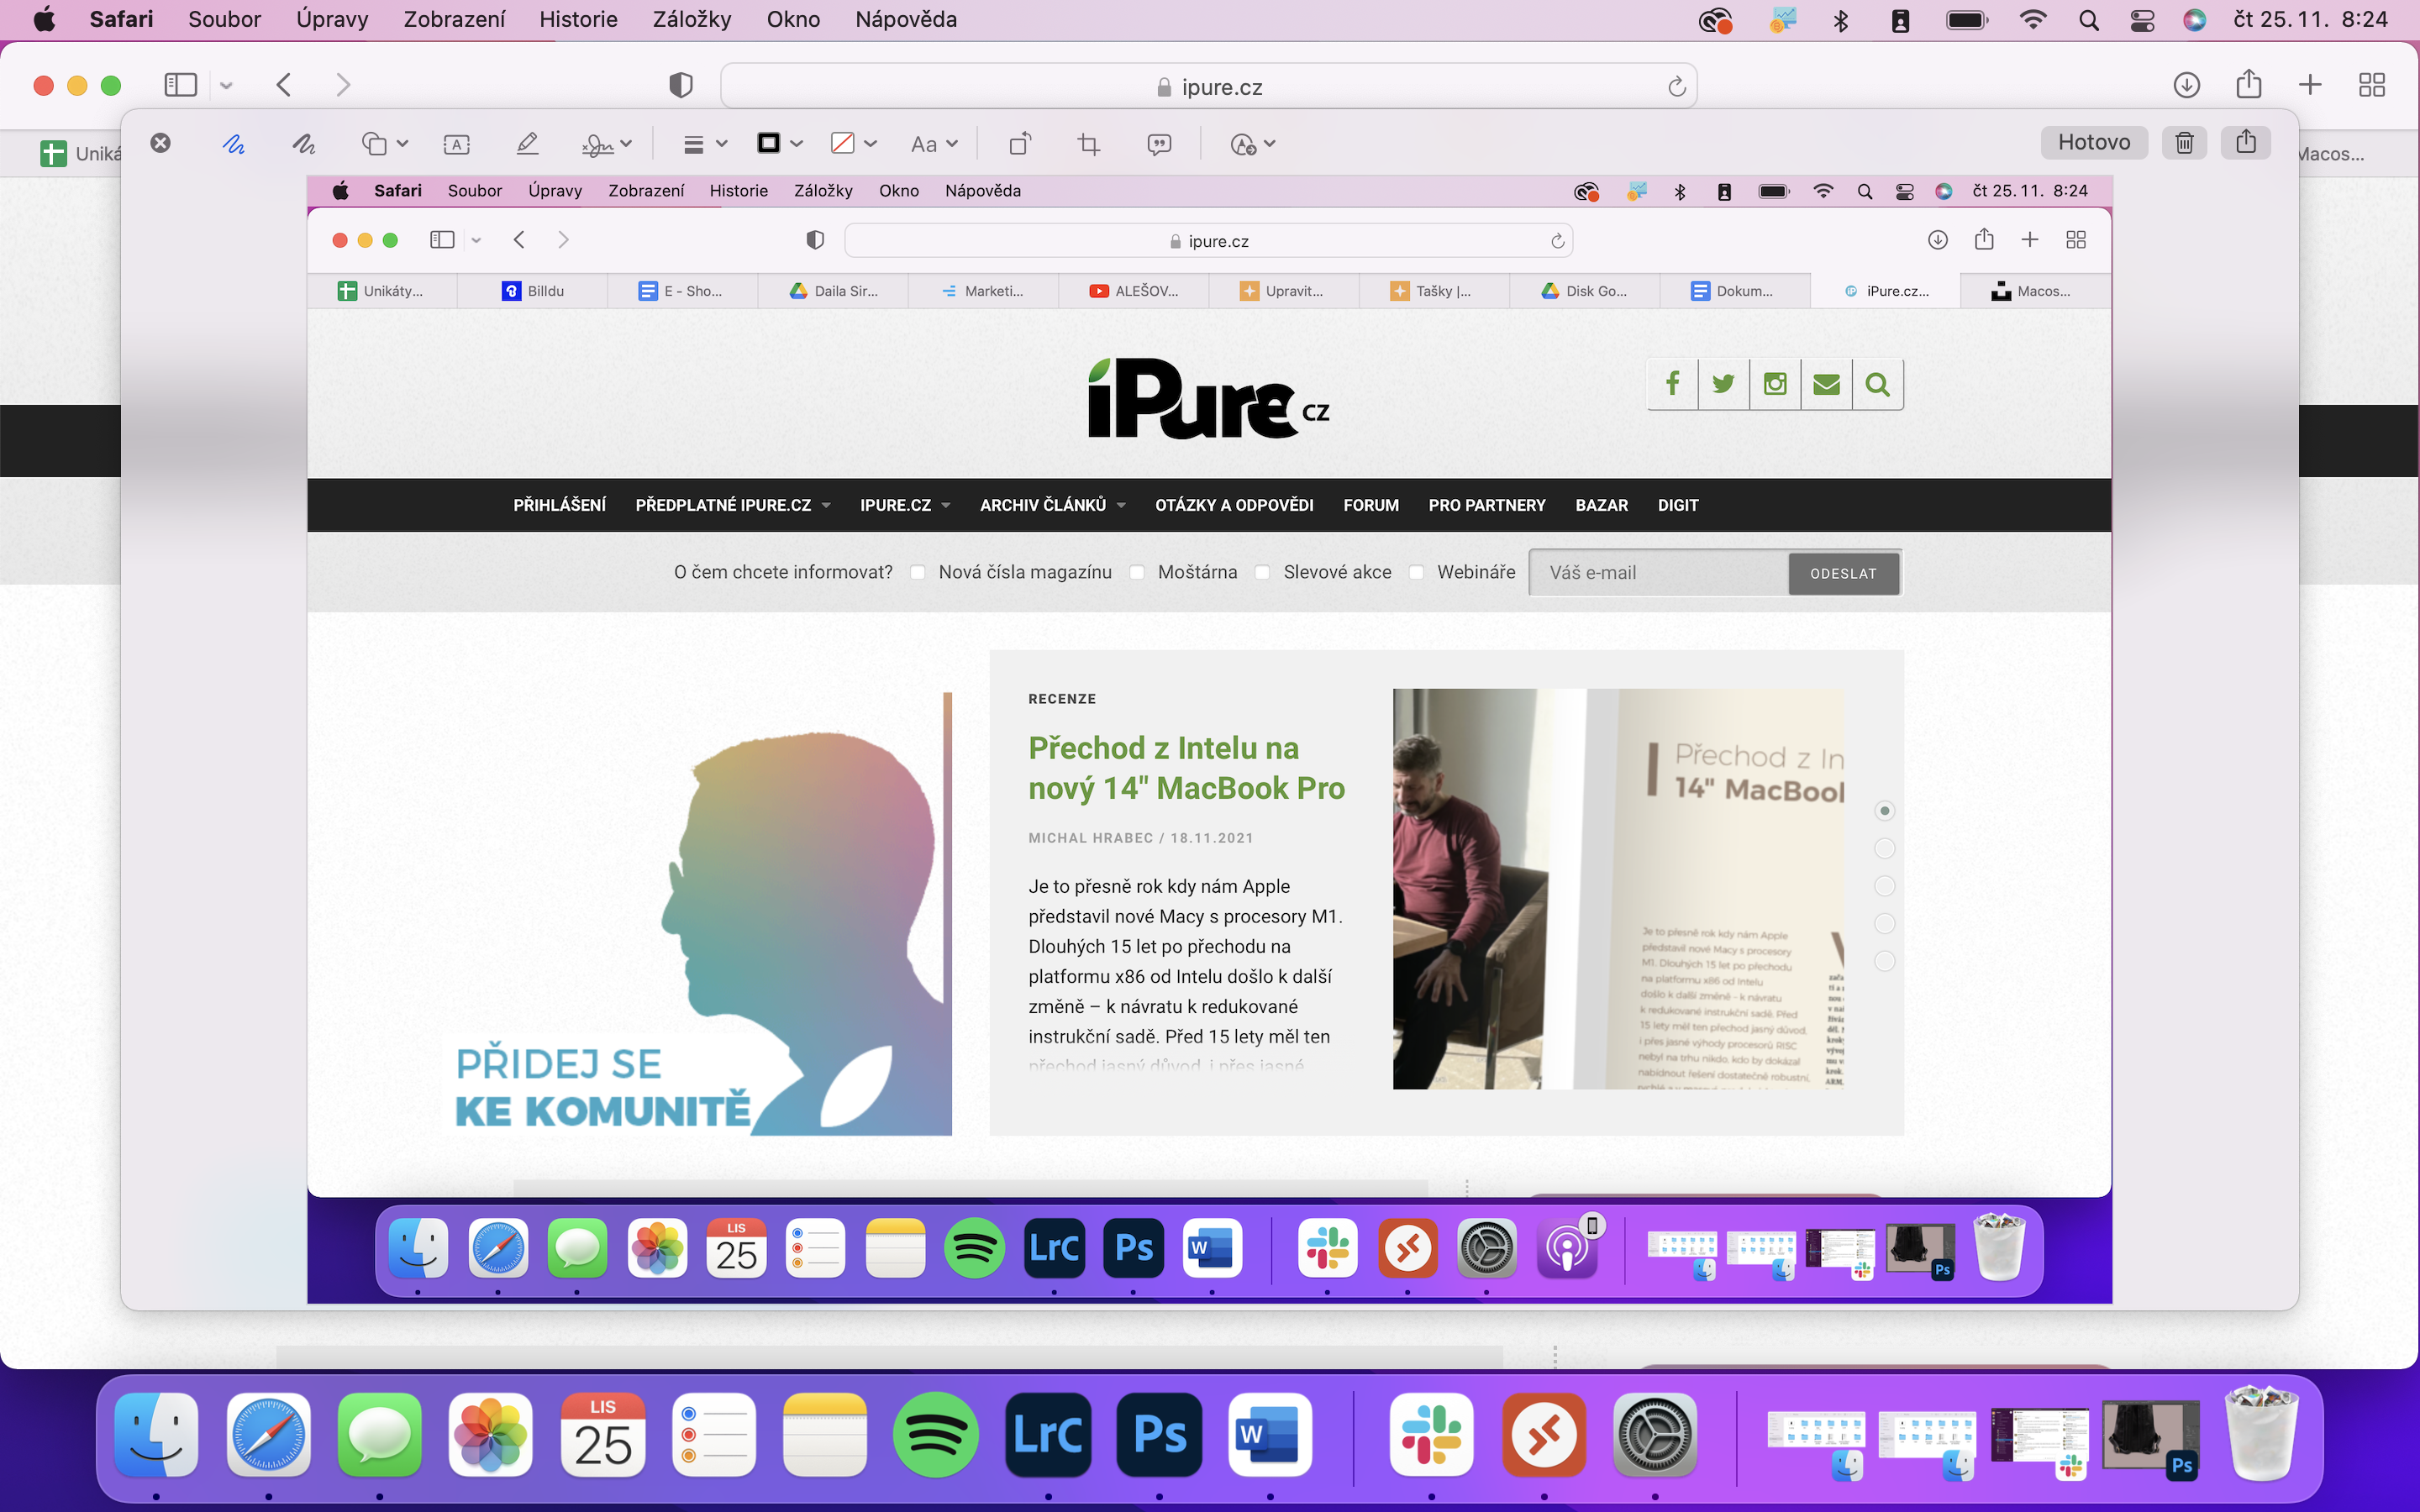This screenshot has width=2420, height=1512.
Task: Select the Highlight pen tool in Markup toolbar
Action: pyautogui.click(x=527, y=144)
